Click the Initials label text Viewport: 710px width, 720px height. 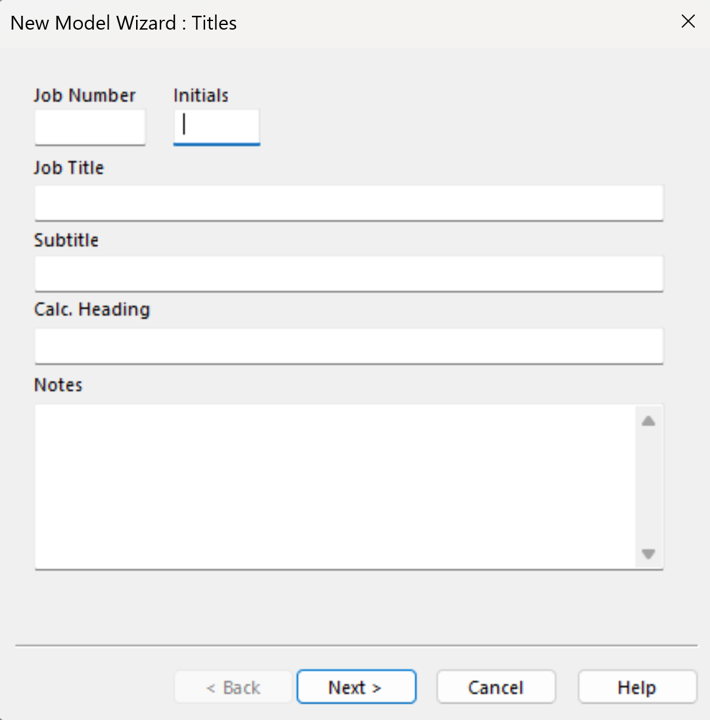pyautogui.click(x=201, y=96)
